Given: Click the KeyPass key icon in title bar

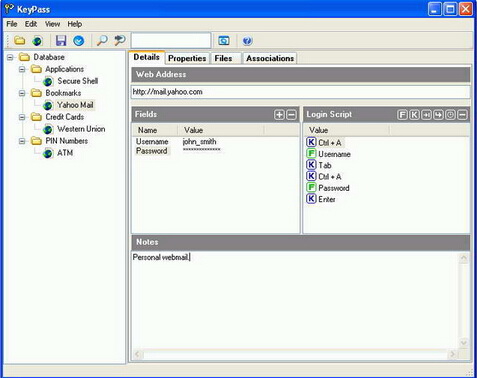Looking at the screenshot, I should (x=9, y=9).
